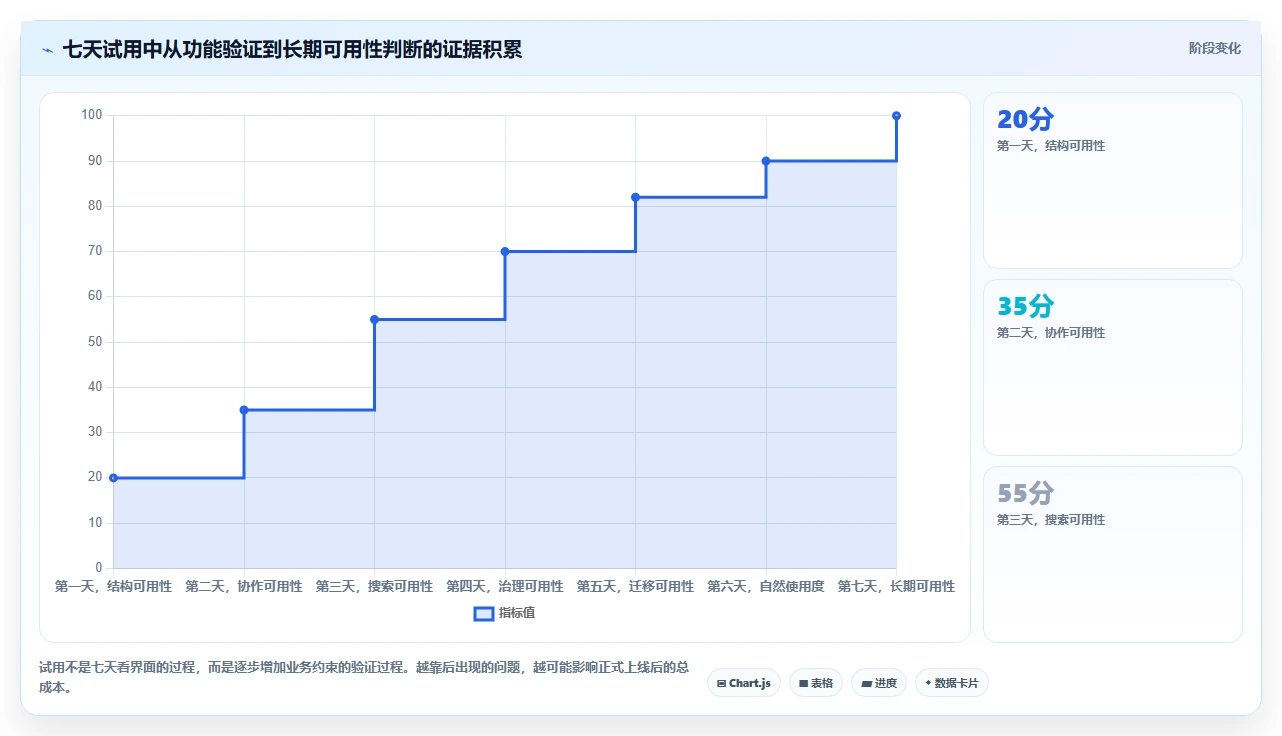Image resolution: width=1282 pixels, height=736 pixels.
Task: Open the 55分 data card
Action: pos(1112,554)
